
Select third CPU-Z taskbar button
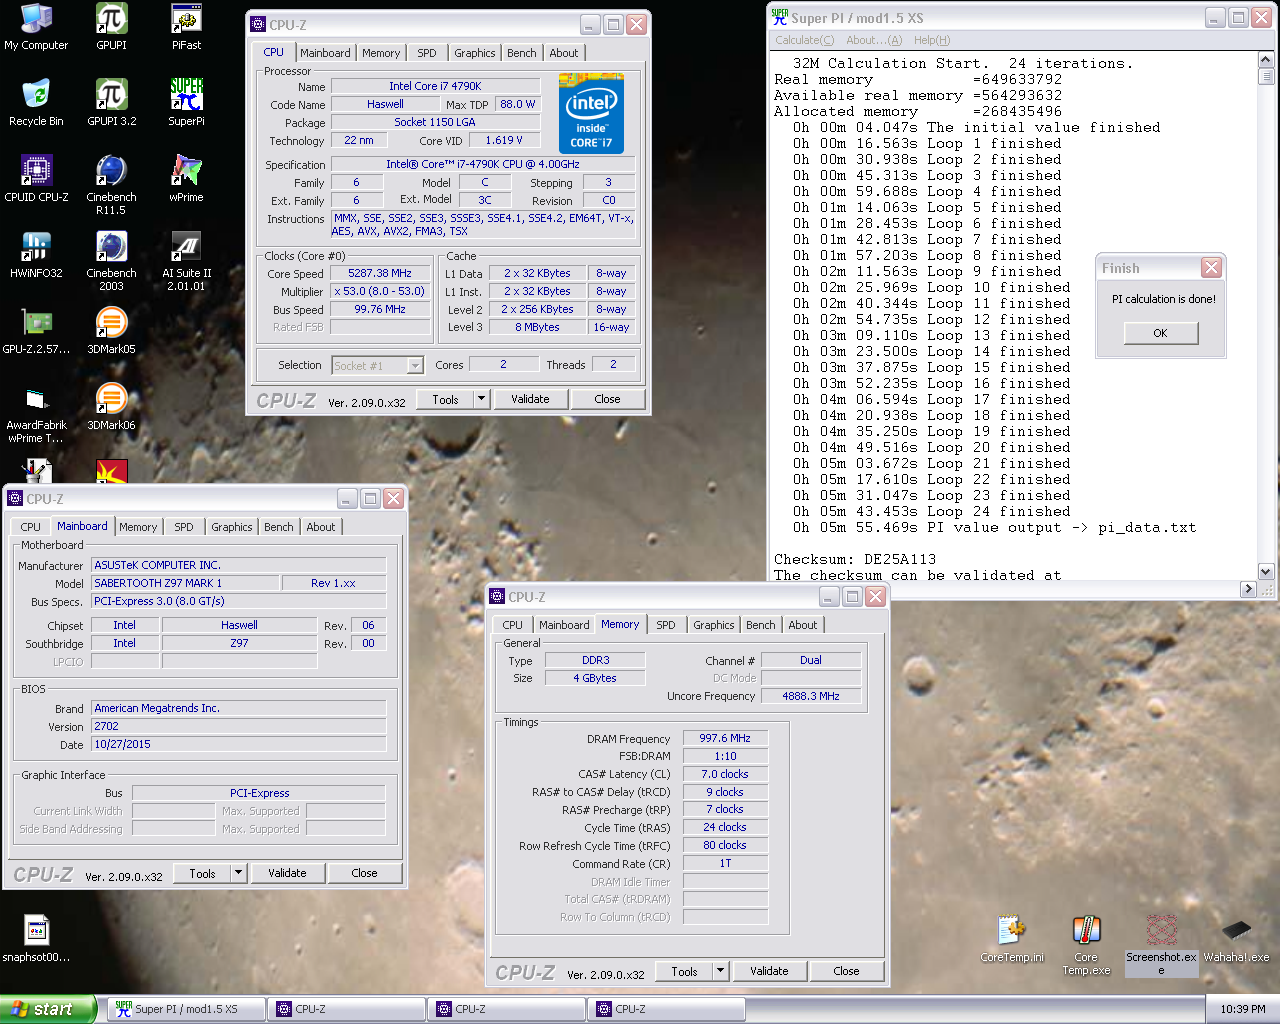666,1009
